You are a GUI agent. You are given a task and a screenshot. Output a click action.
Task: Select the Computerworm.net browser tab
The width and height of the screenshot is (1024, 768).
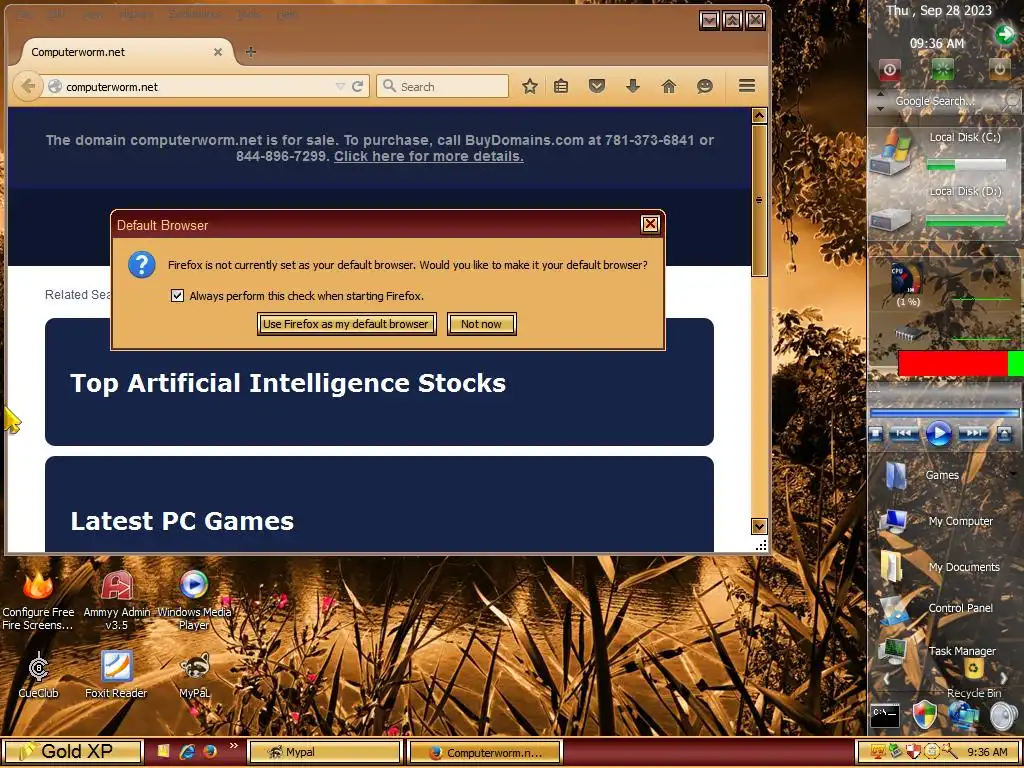click(x=124, y=52)
